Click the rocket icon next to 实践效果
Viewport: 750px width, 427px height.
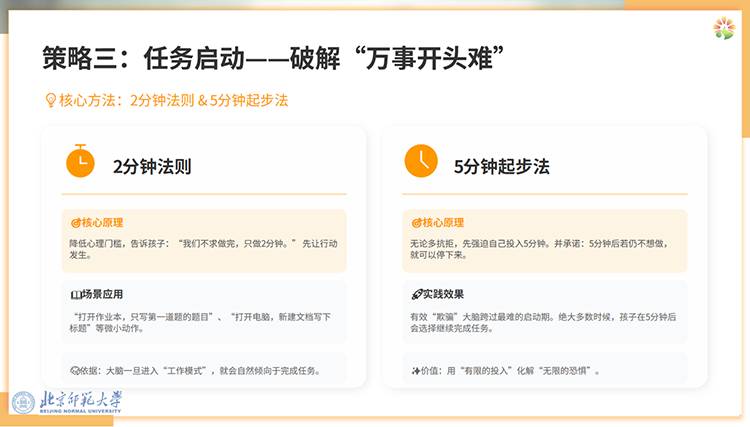416,295
